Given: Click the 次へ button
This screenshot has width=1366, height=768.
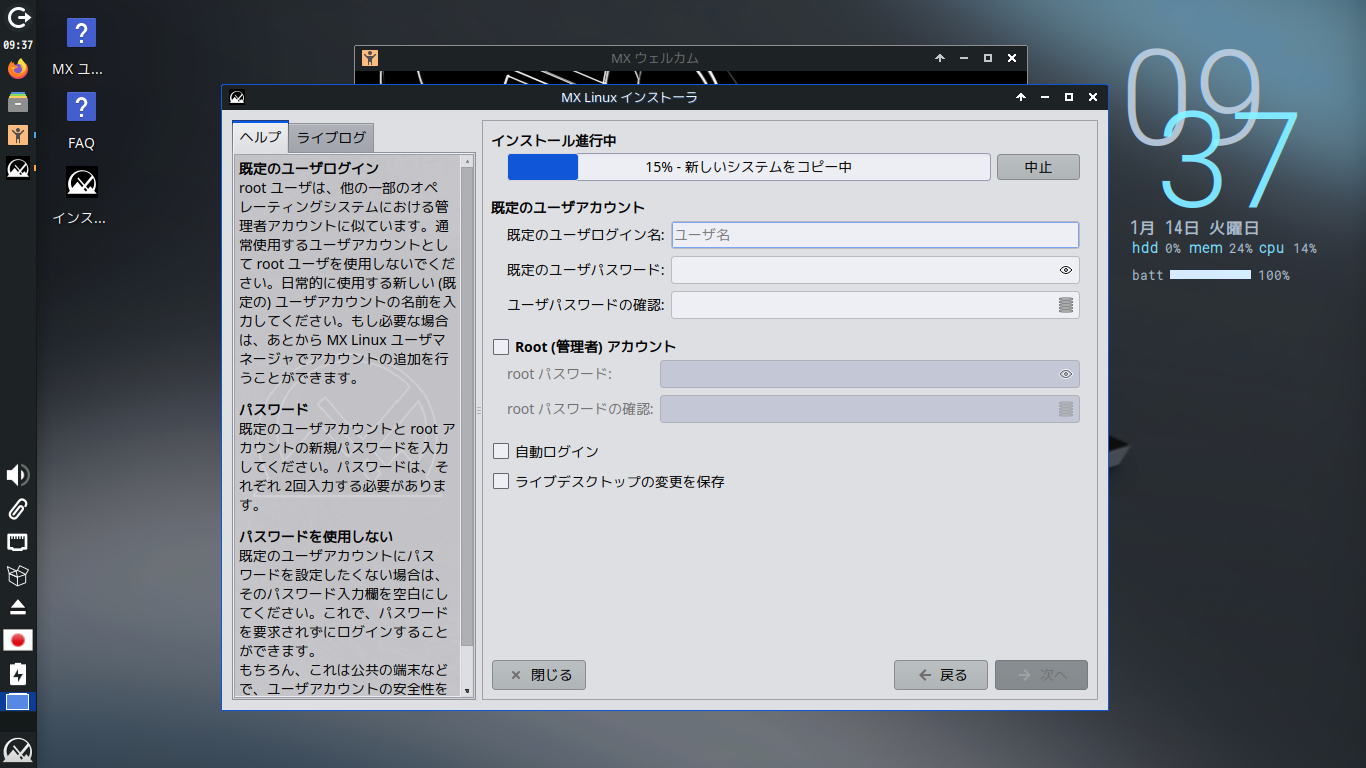Looking at the screenshot, I should 1041,675.
